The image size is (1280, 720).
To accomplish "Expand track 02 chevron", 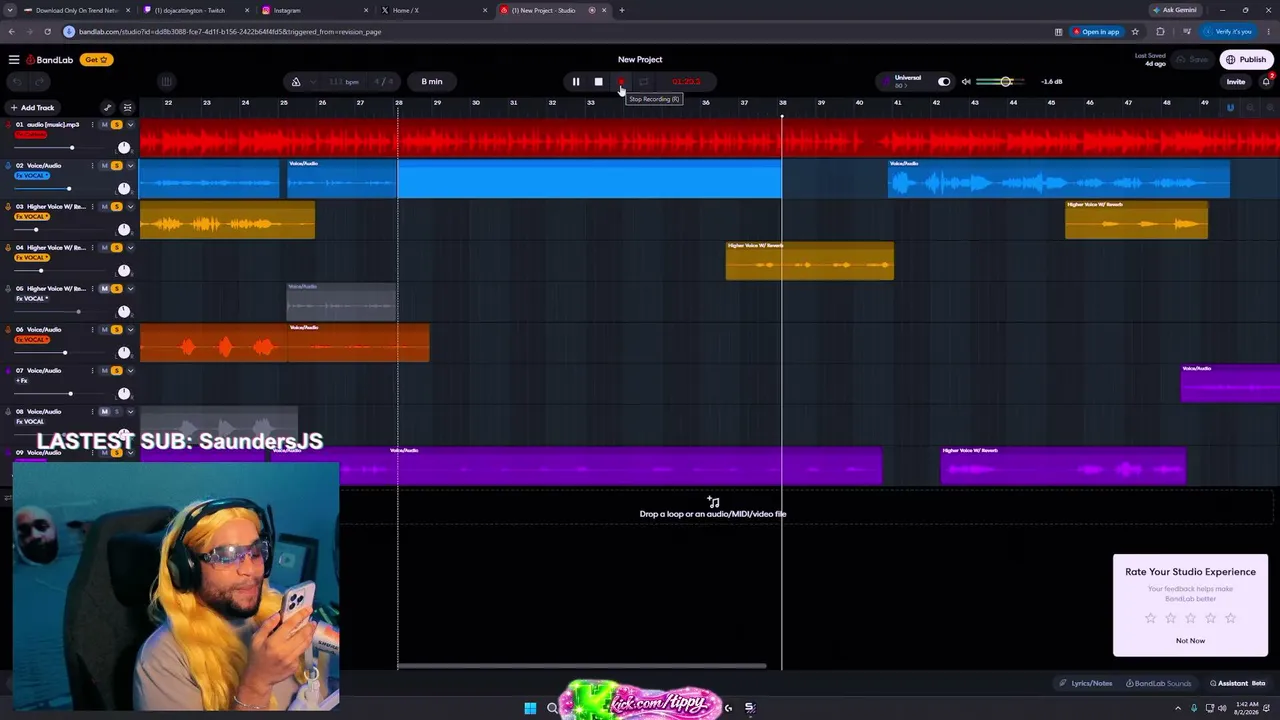I will [130, 166].
